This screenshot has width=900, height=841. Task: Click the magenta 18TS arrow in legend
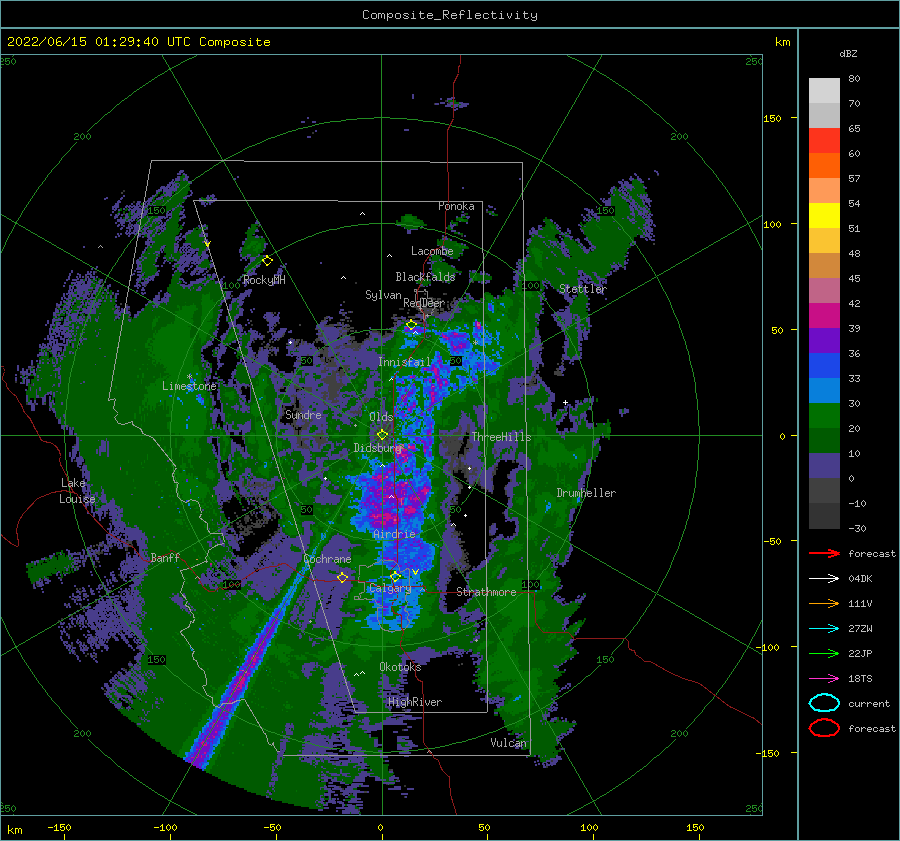coord(824,678)
